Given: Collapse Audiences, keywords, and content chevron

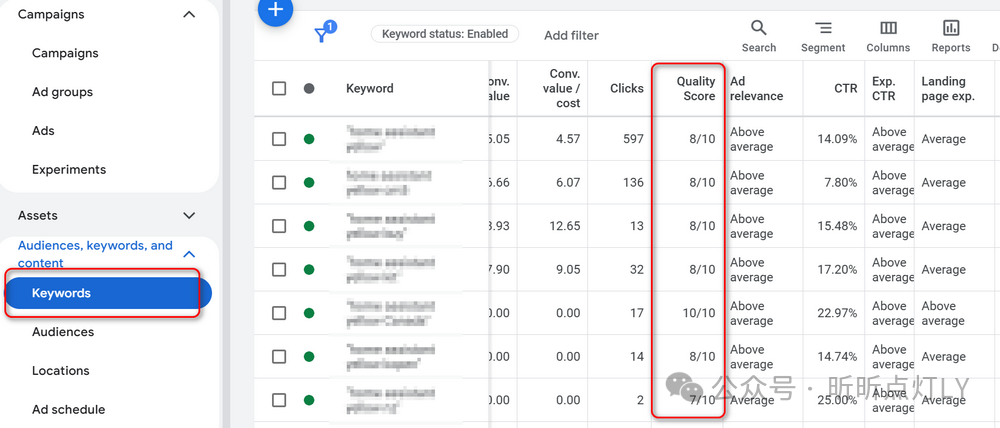Looking at the screenshot, I should 189,254.
